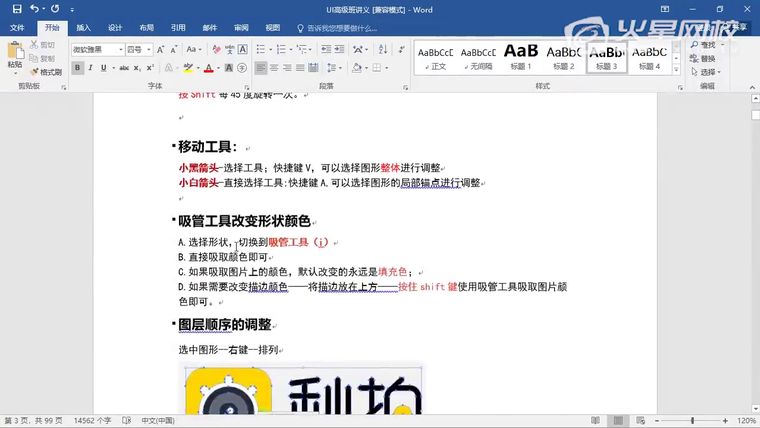Switch to the 审阅 (Review) tab
Viewport: 760px width, 428px height.
point(241,28)
